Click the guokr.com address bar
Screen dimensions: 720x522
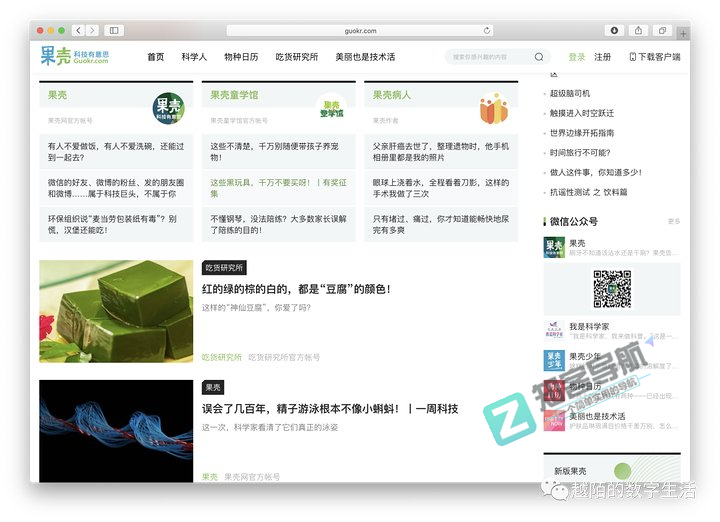360,31
